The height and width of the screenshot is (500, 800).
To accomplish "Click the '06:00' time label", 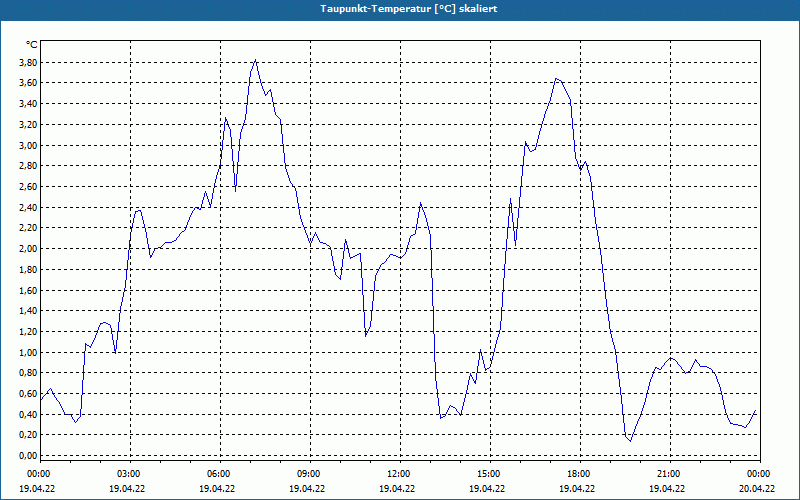I will click(x=220, y=474).
